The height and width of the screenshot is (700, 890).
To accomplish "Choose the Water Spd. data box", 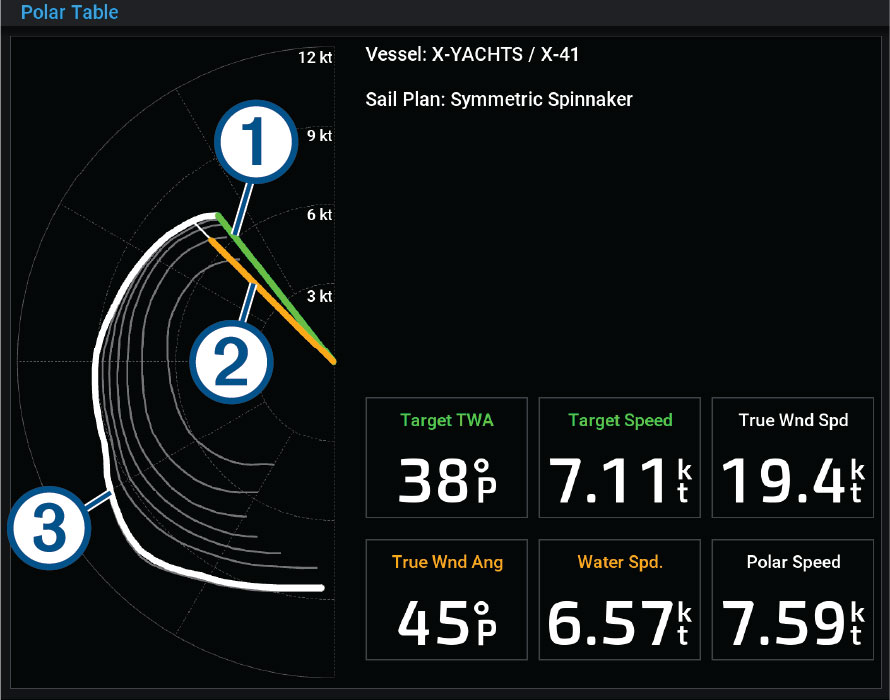I will tap(620, 599).
